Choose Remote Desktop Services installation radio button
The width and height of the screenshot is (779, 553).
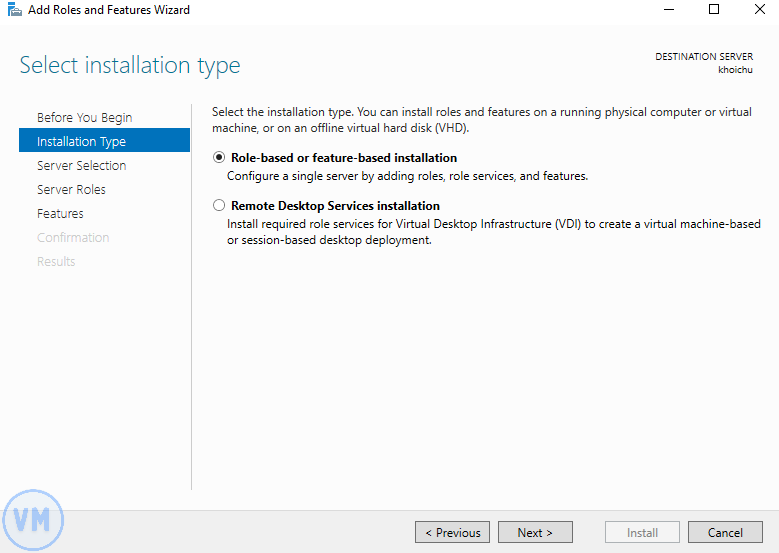219,206
